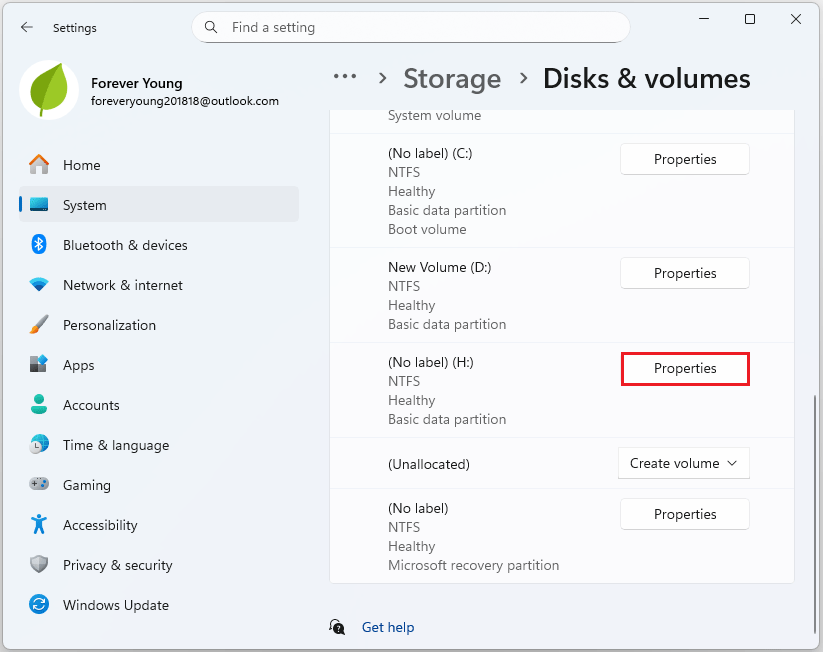Viewport: 823px width, 652px height.
Task: Click the back arrow in Settings
Action: (x=27, y=28)
